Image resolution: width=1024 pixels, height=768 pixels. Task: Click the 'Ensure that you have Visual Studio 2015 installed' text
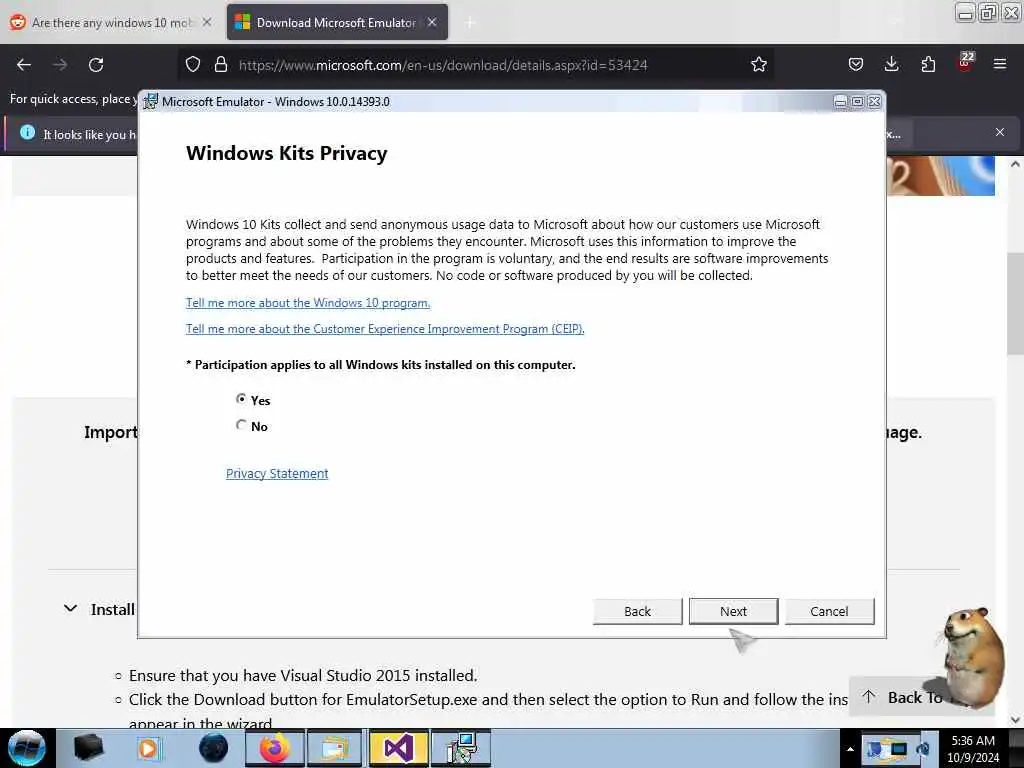pyautogui.click(x=303, y=675)
